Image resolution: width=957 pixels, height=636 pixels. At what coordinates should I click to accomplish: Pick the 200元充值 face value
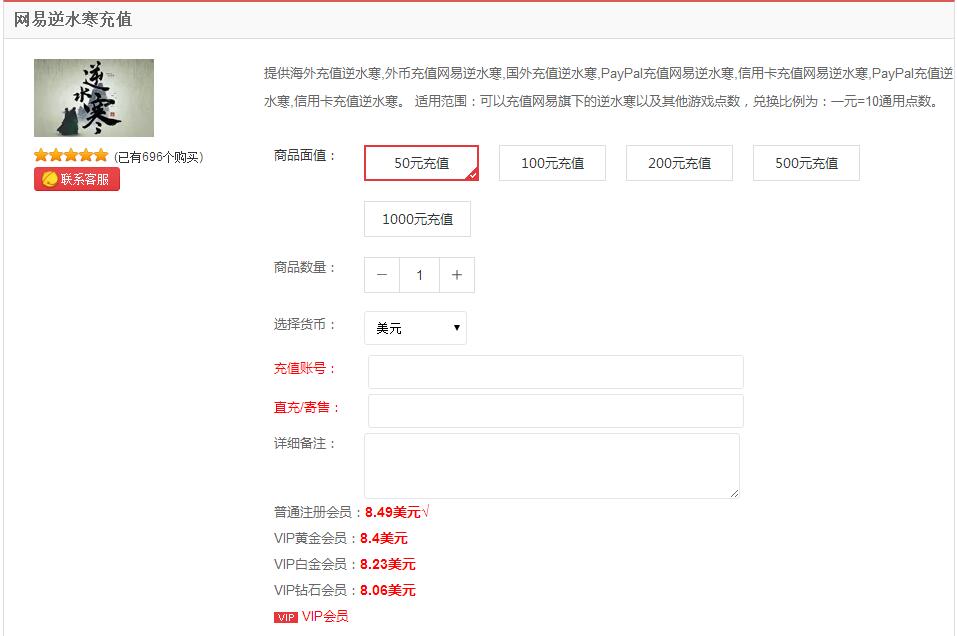coord(679,163)
